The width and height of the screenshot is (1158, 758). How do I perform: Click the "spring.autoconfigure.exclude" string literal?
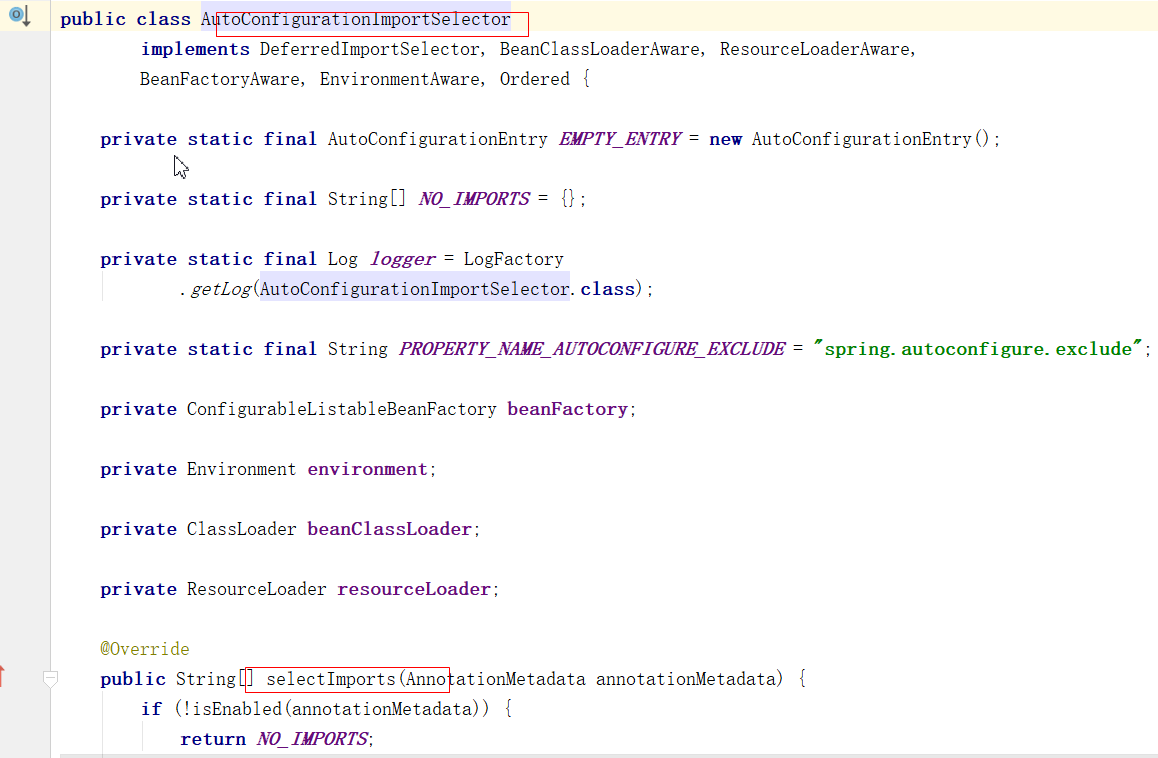[978, 349]
